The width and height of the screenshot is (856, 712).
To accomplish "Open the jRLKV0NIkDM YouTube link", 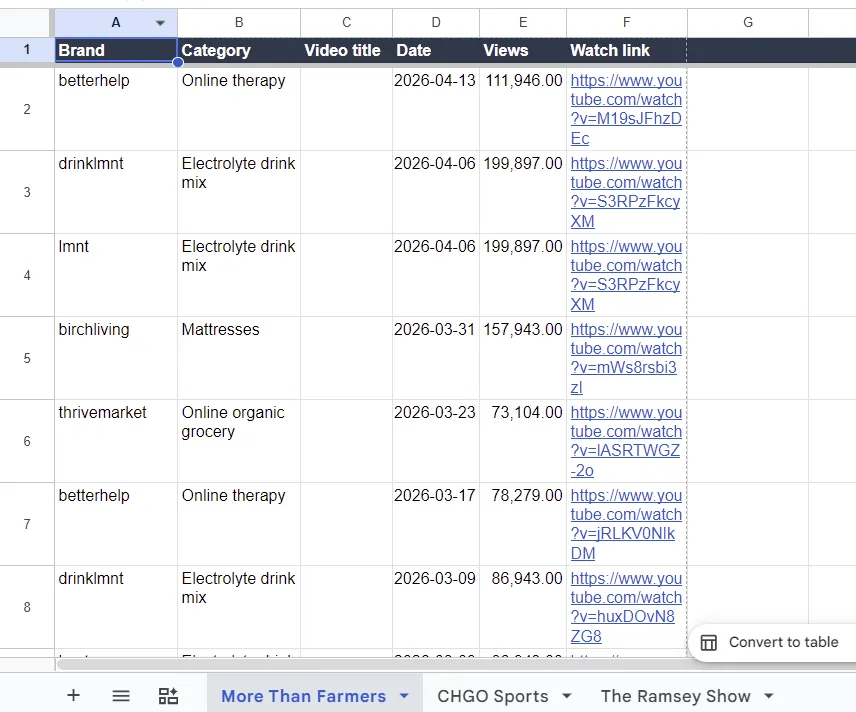I will tap(626, 524).
